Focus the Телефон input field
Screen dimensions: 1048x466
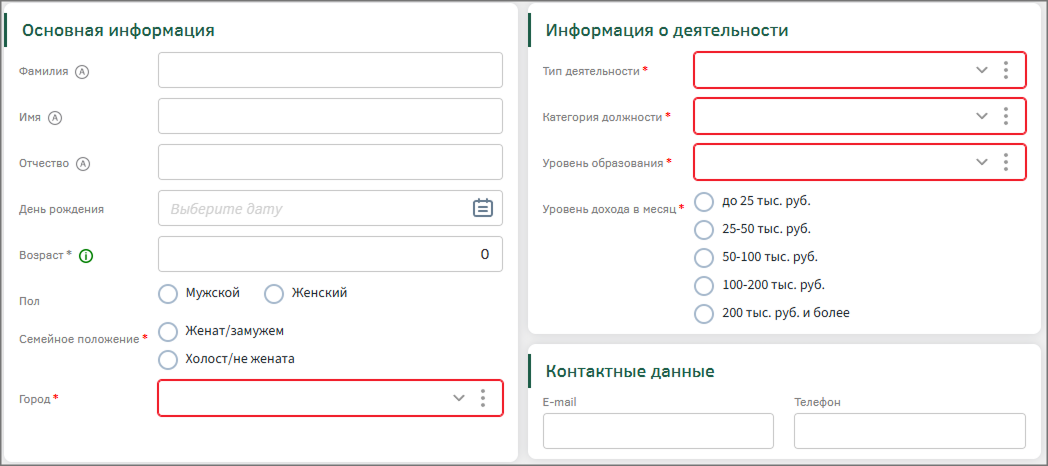[909, 431]
